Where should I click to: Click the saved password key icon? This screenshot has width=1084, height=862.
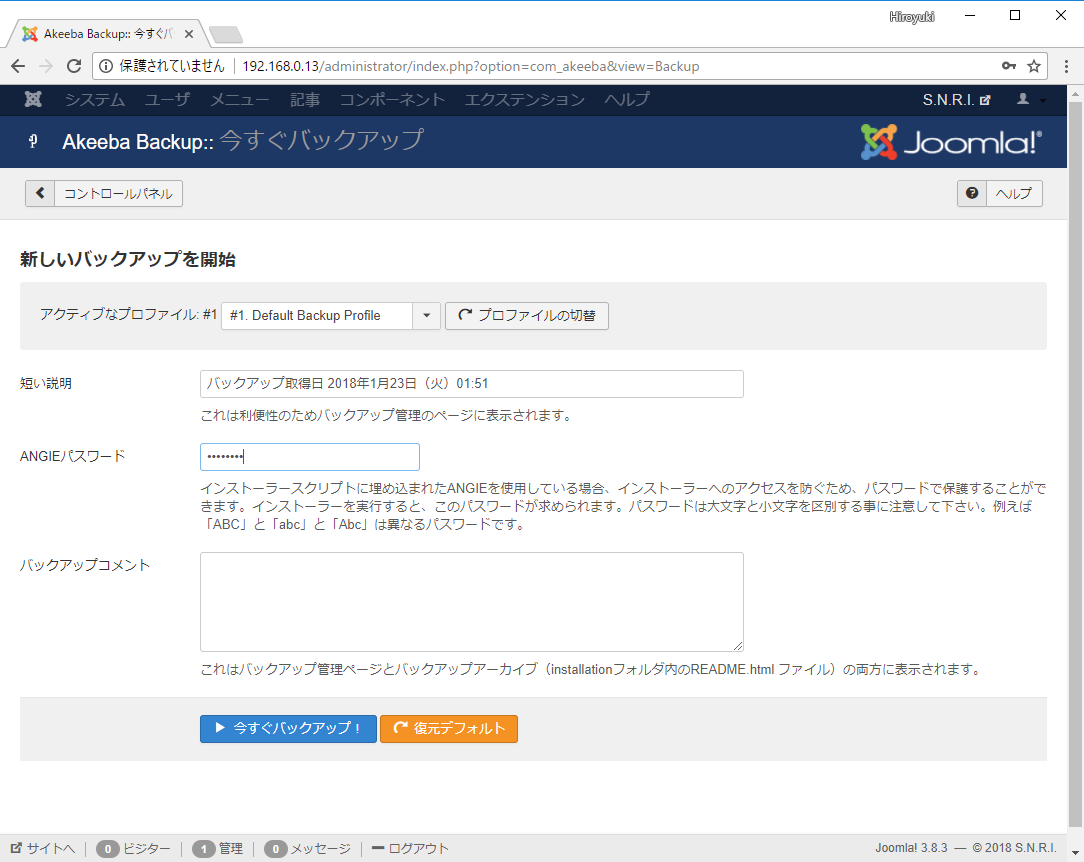[x=1009, y=66]
